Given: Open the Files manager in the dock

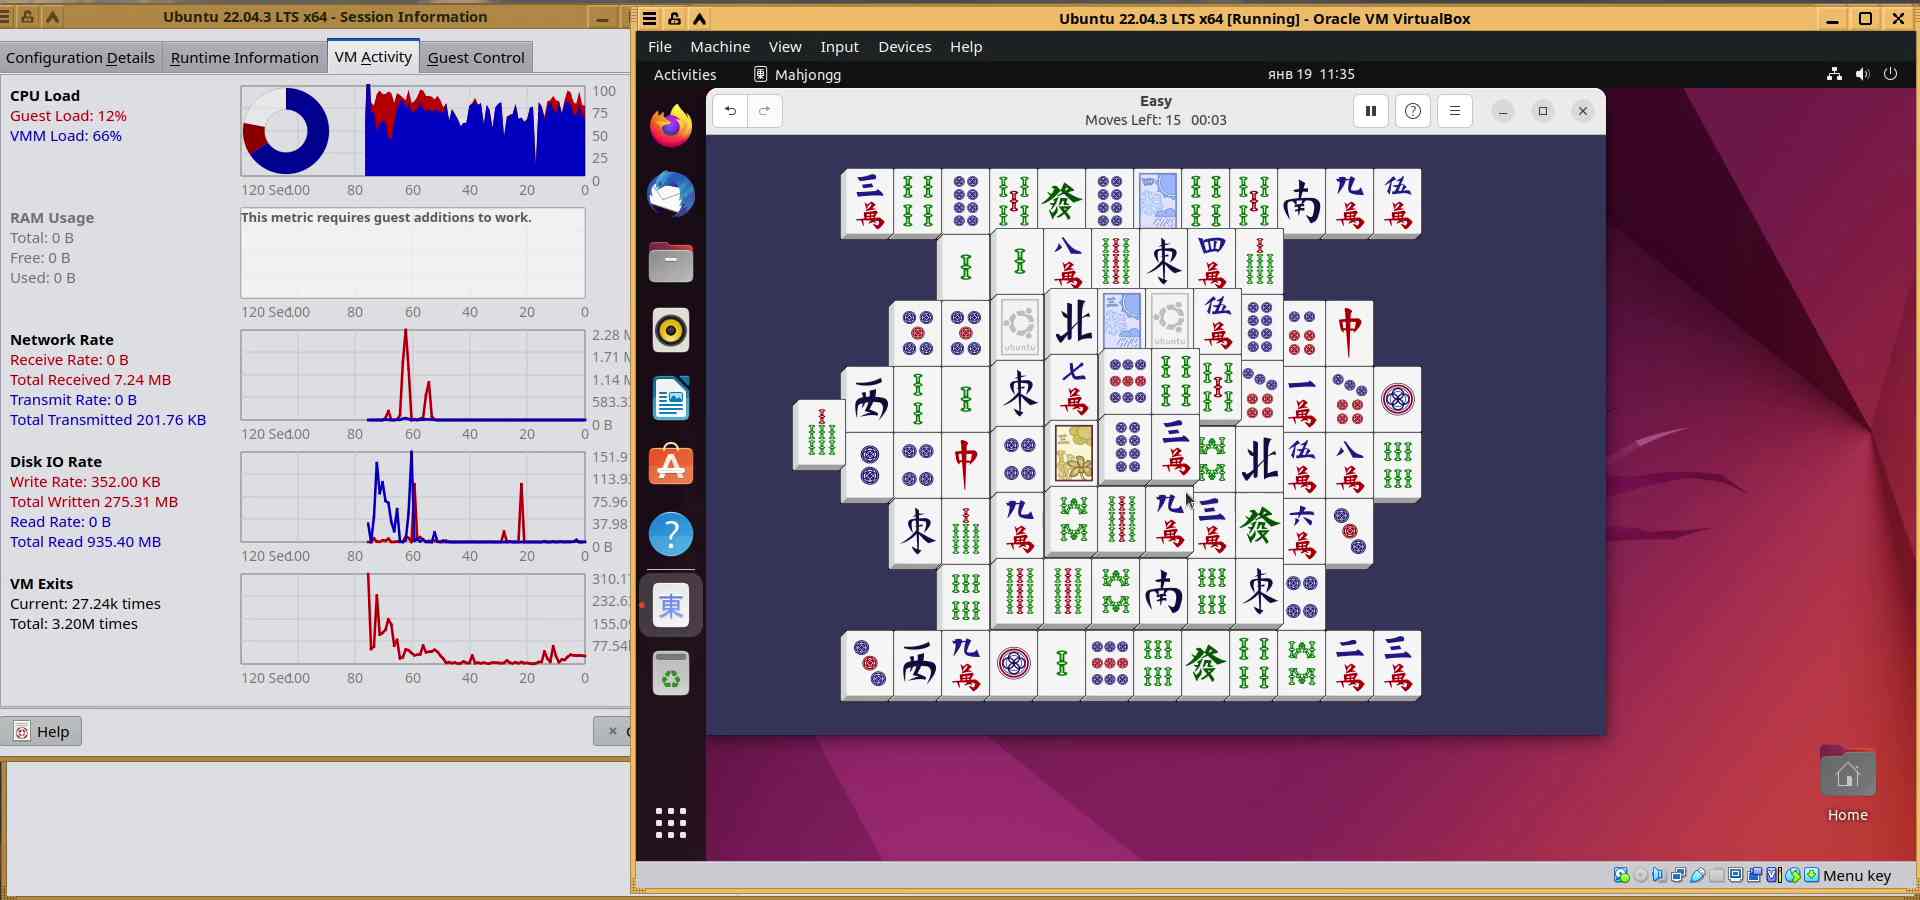Looking at the screenshot, I should [671, 262].
